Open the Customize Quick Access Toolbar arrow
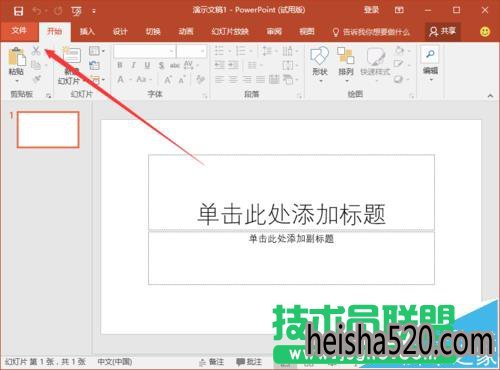 pyautogui.click(x=94, y=12)
